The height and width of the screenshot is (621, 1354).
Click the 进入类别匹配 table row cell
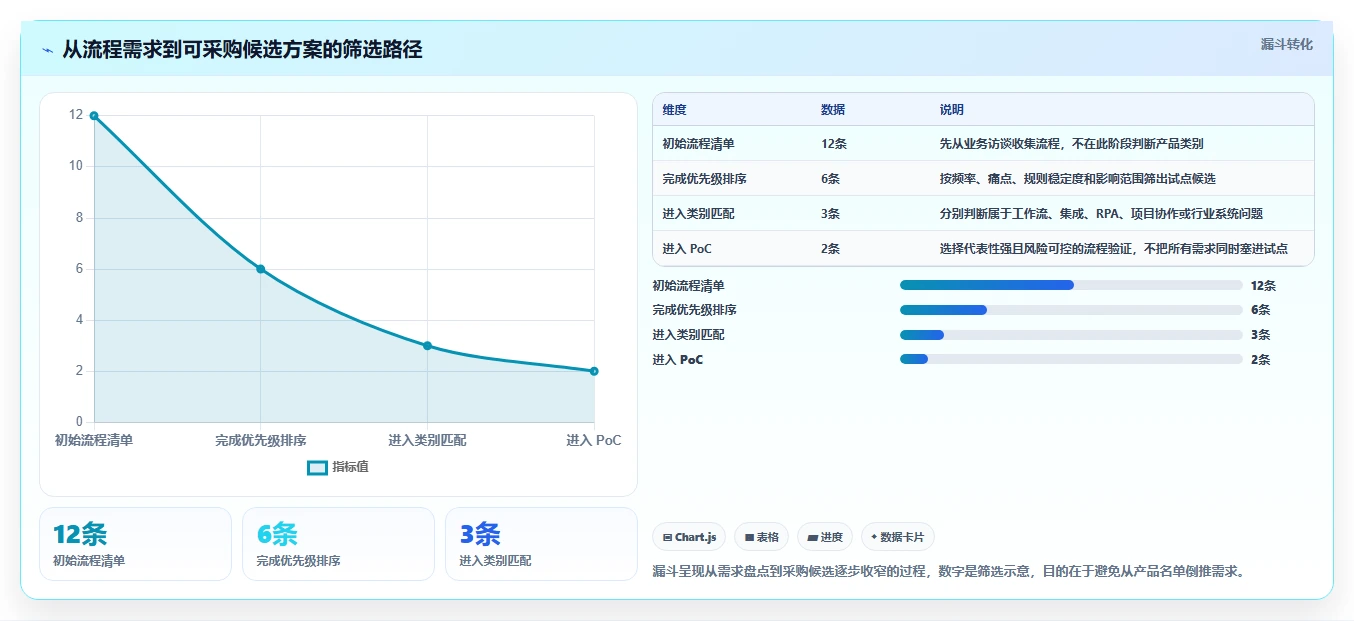click(698, 214)
